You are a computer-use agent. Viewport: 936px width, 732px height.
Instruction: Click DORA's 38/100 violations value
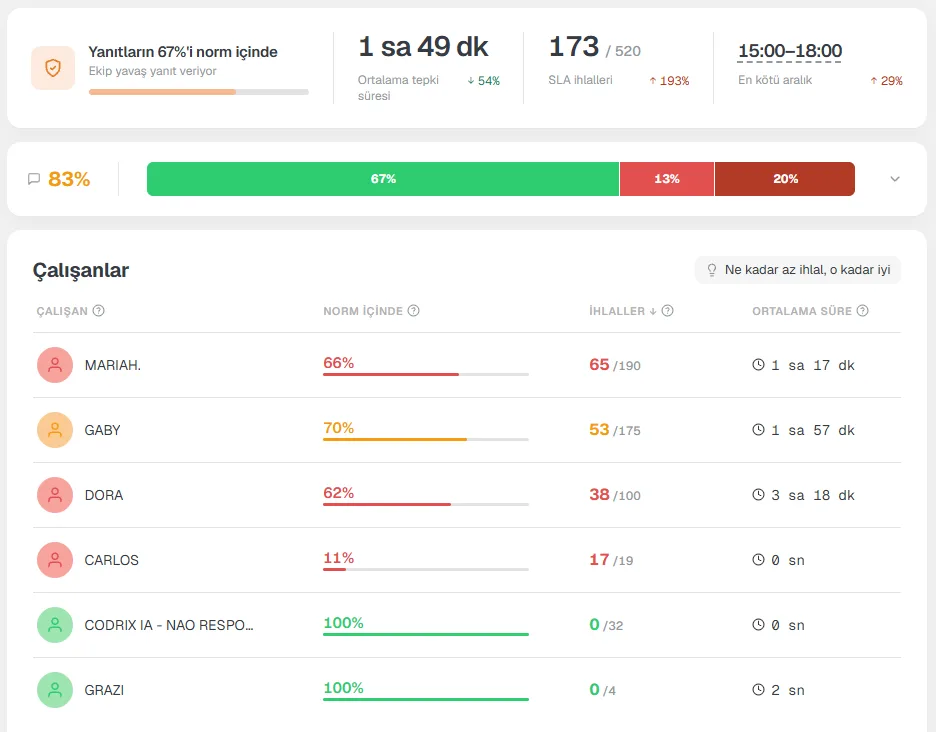click(x=615, y=495)
